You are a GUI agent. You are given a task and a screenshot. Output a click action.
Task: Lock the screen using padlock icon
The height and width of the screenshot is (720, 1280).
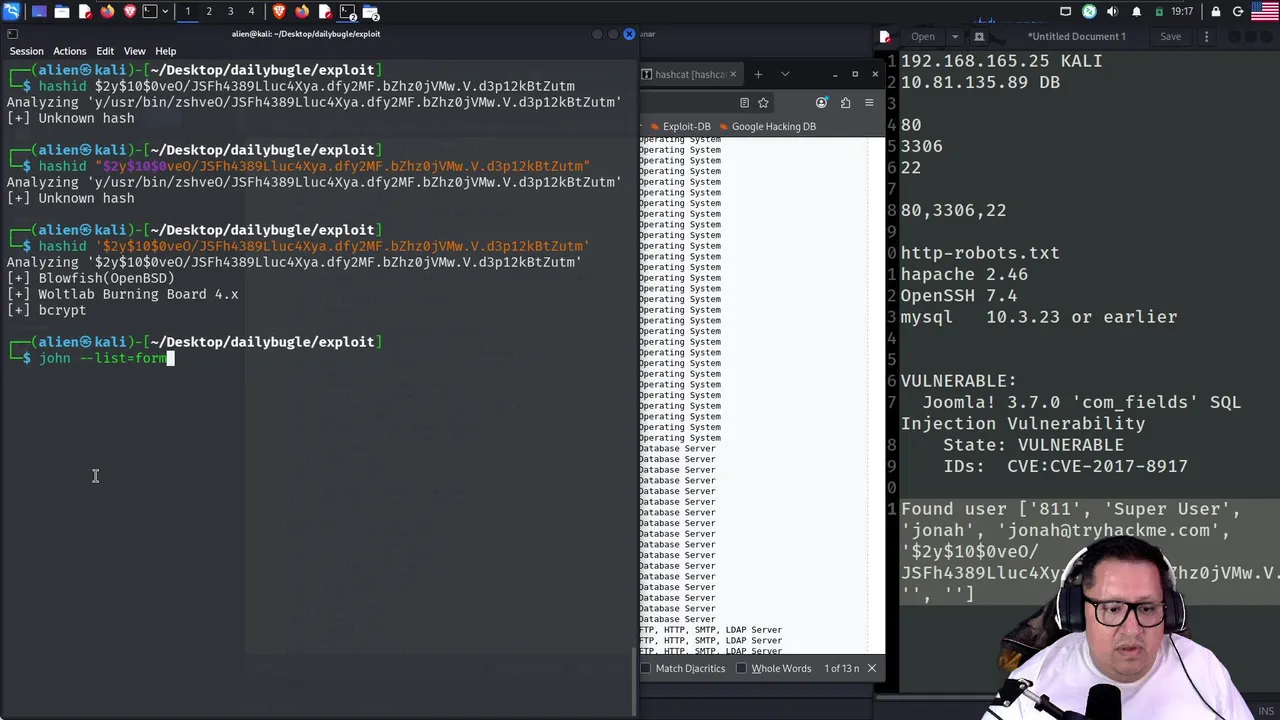pos(1215,11)
